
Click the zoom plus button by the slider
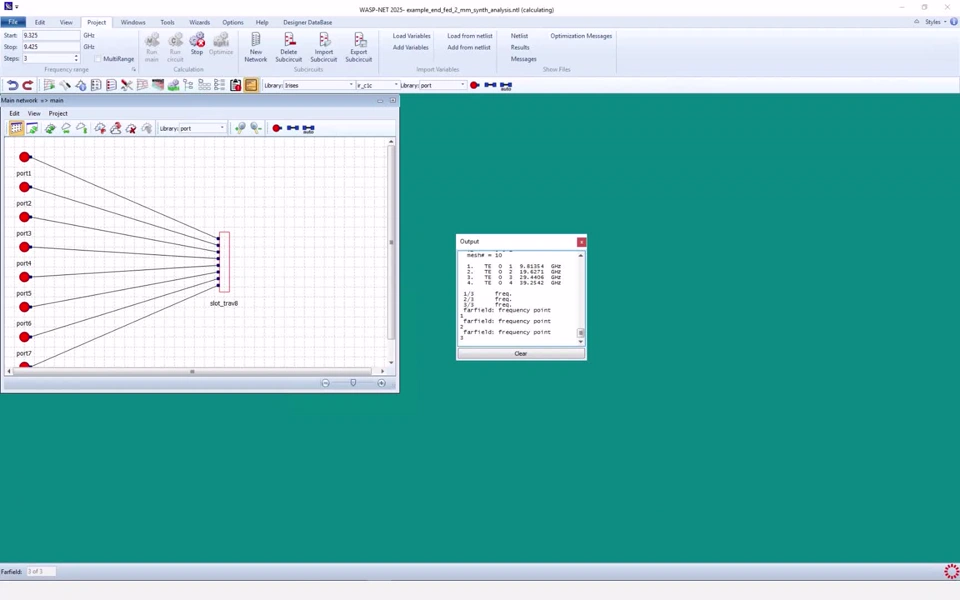[x=381, y=383]
